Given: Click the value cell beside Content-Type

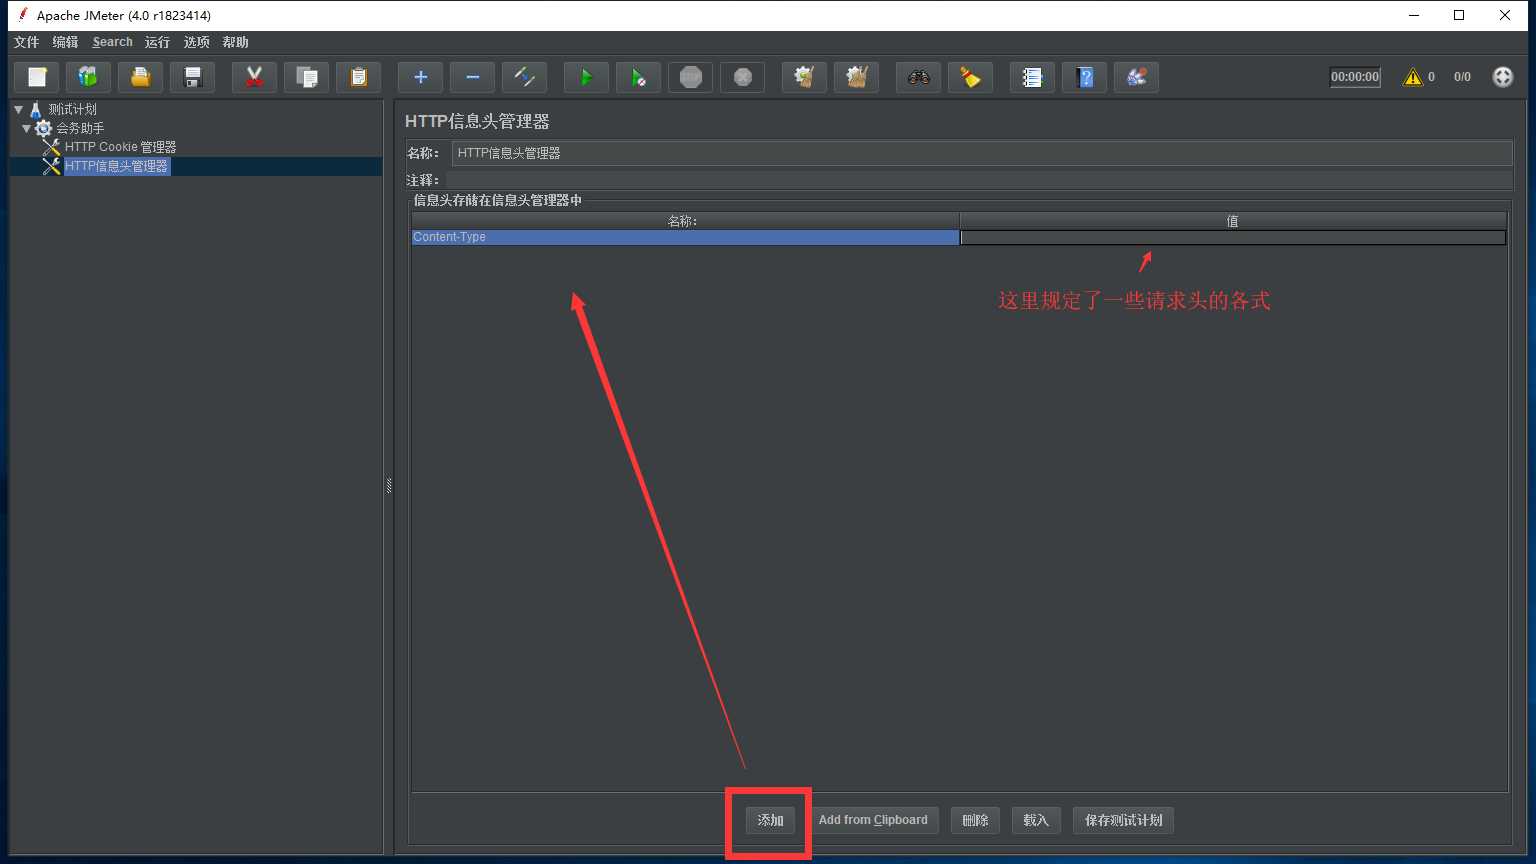Looking at the screenshot, I should [x=1233, y=237].
